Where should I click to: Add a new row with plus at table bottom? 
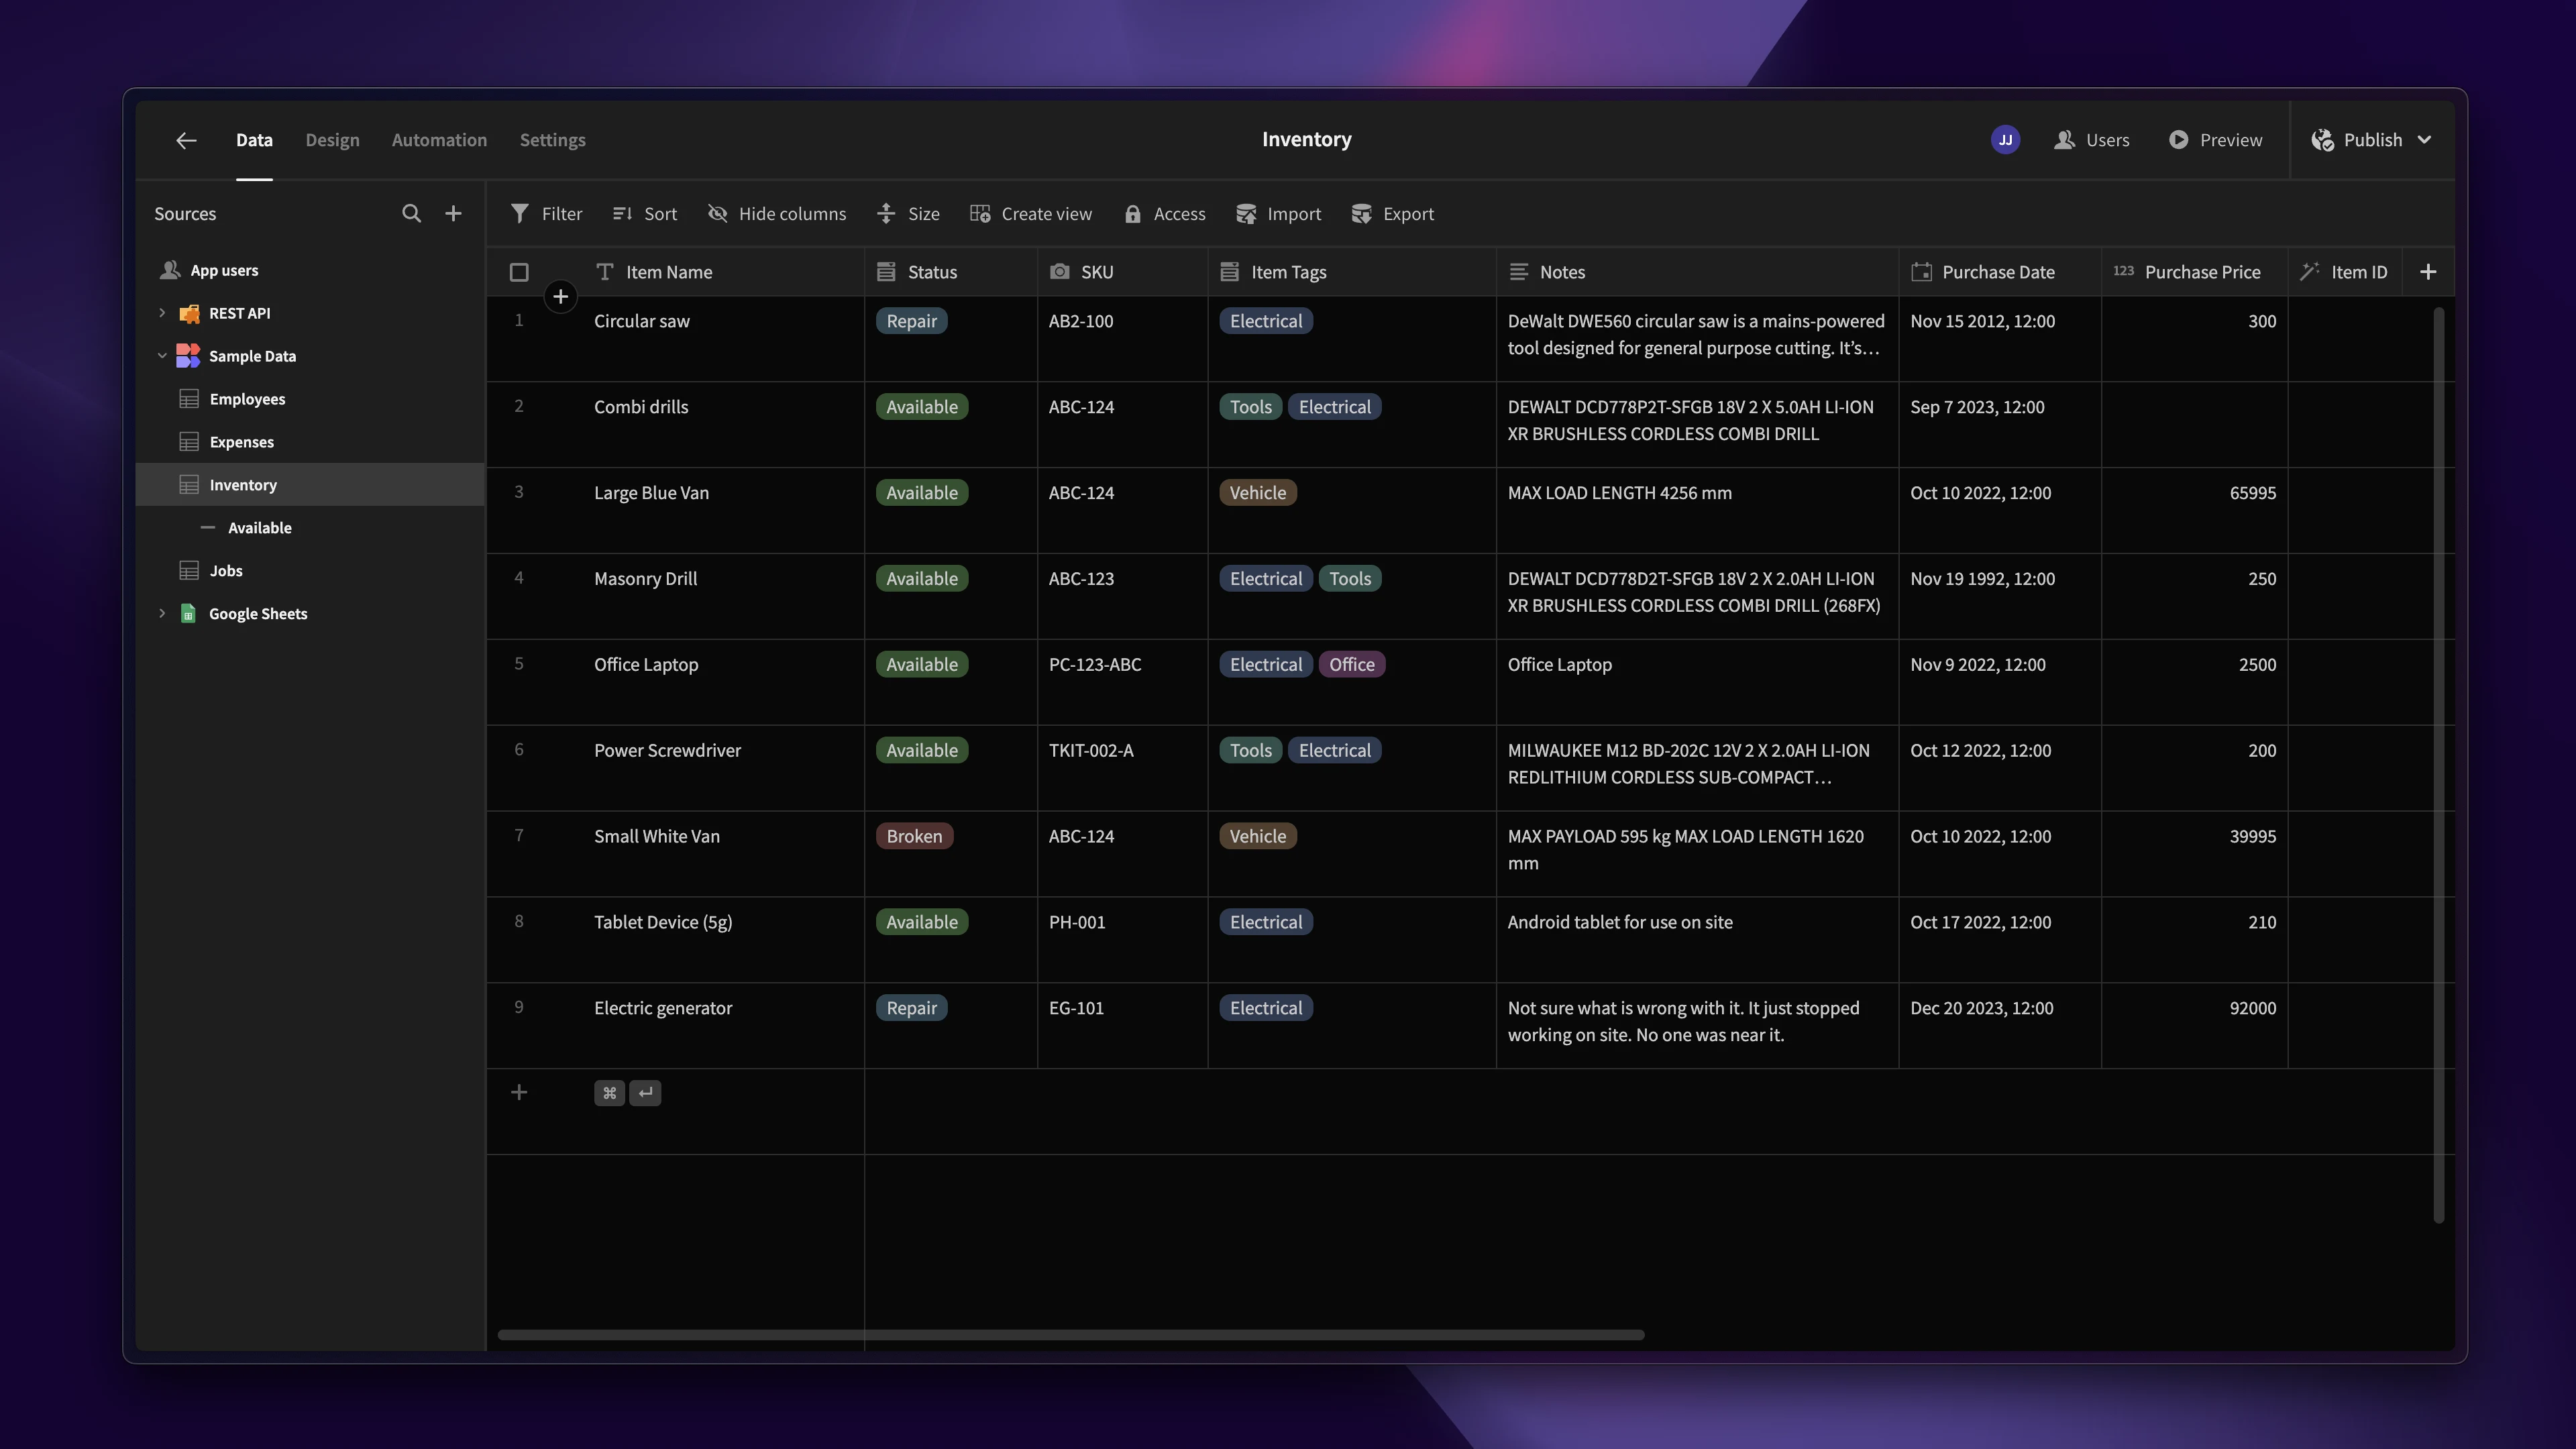pos(519,1092)
